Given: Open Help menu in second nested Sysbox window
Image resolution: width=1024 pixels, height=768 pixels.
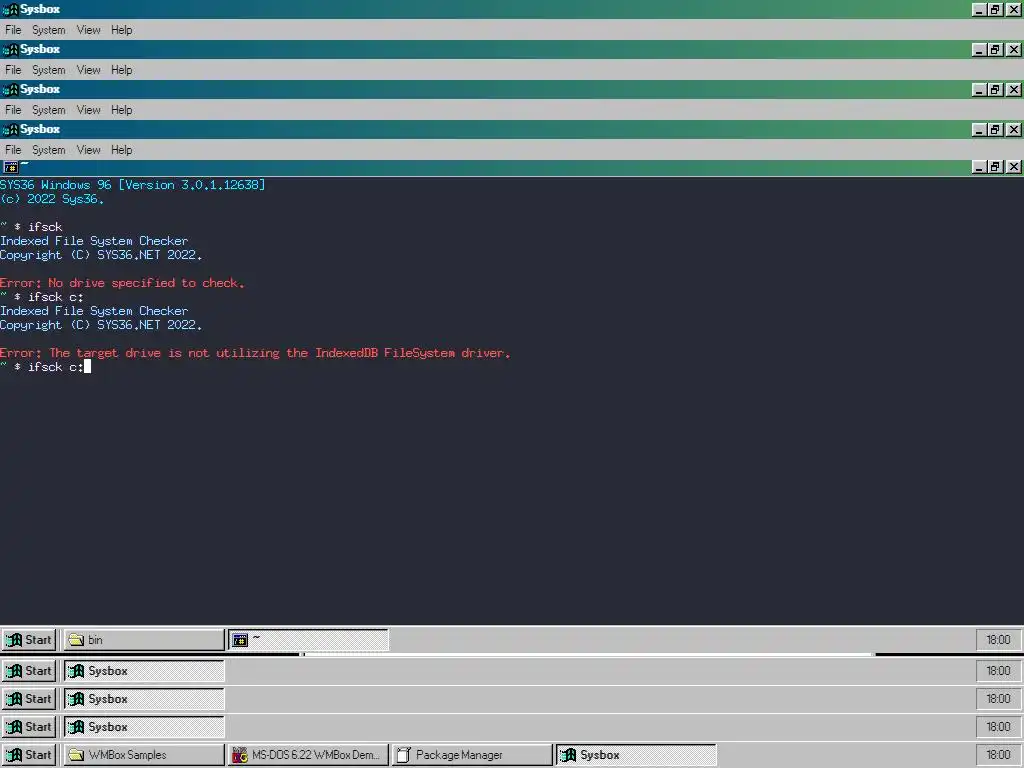Looking at the screenshot, I should click(x=121, y=70).
